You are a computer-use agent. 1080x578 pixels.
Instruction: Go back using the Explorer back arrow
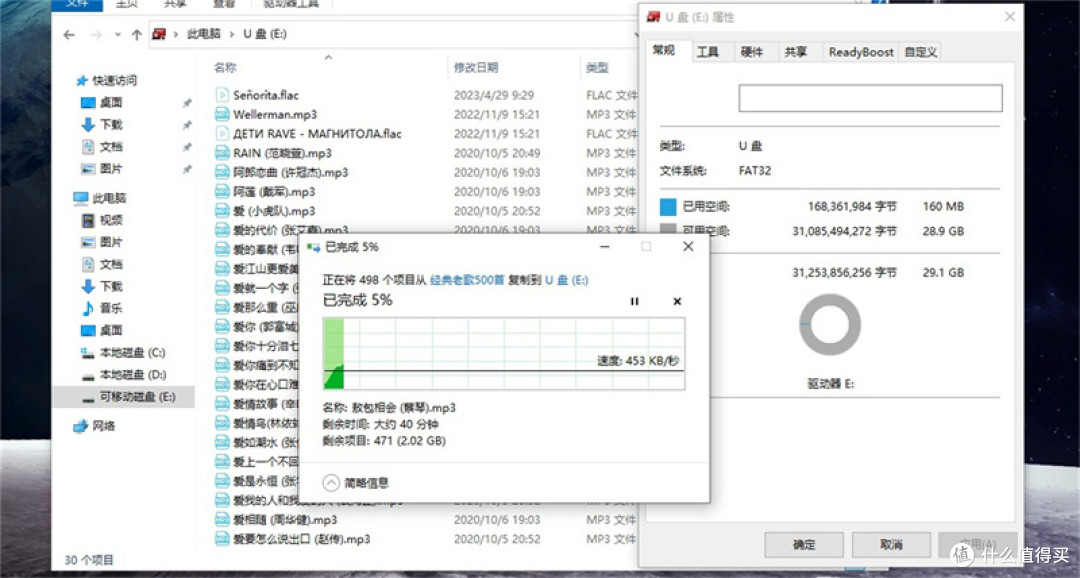coord(69,34)
